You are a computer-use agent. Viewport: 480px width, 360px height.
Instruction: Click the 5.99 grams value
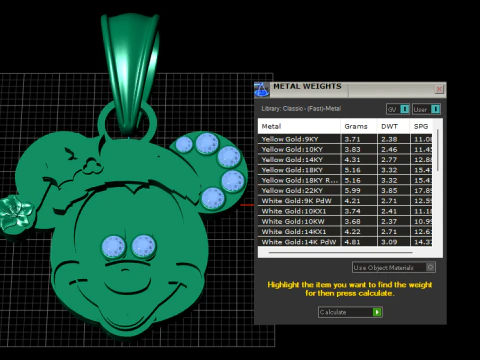352,191
